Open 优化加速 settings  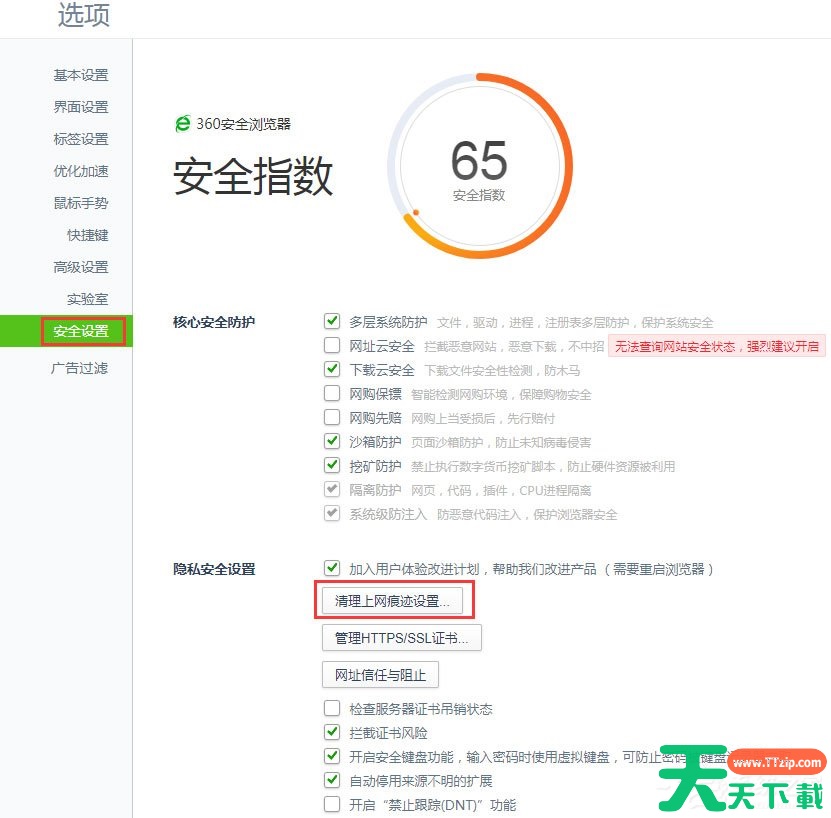[80, 171]
